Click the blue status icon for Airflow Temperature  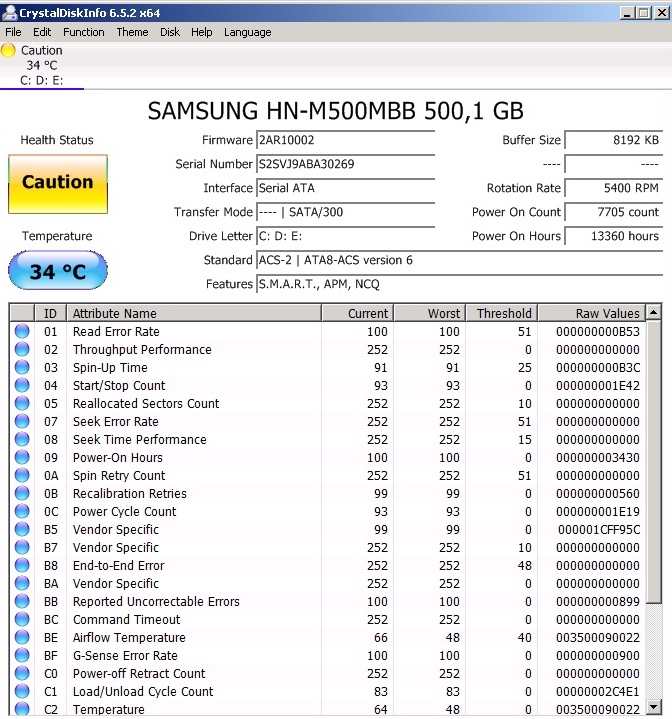click(22, 637)
